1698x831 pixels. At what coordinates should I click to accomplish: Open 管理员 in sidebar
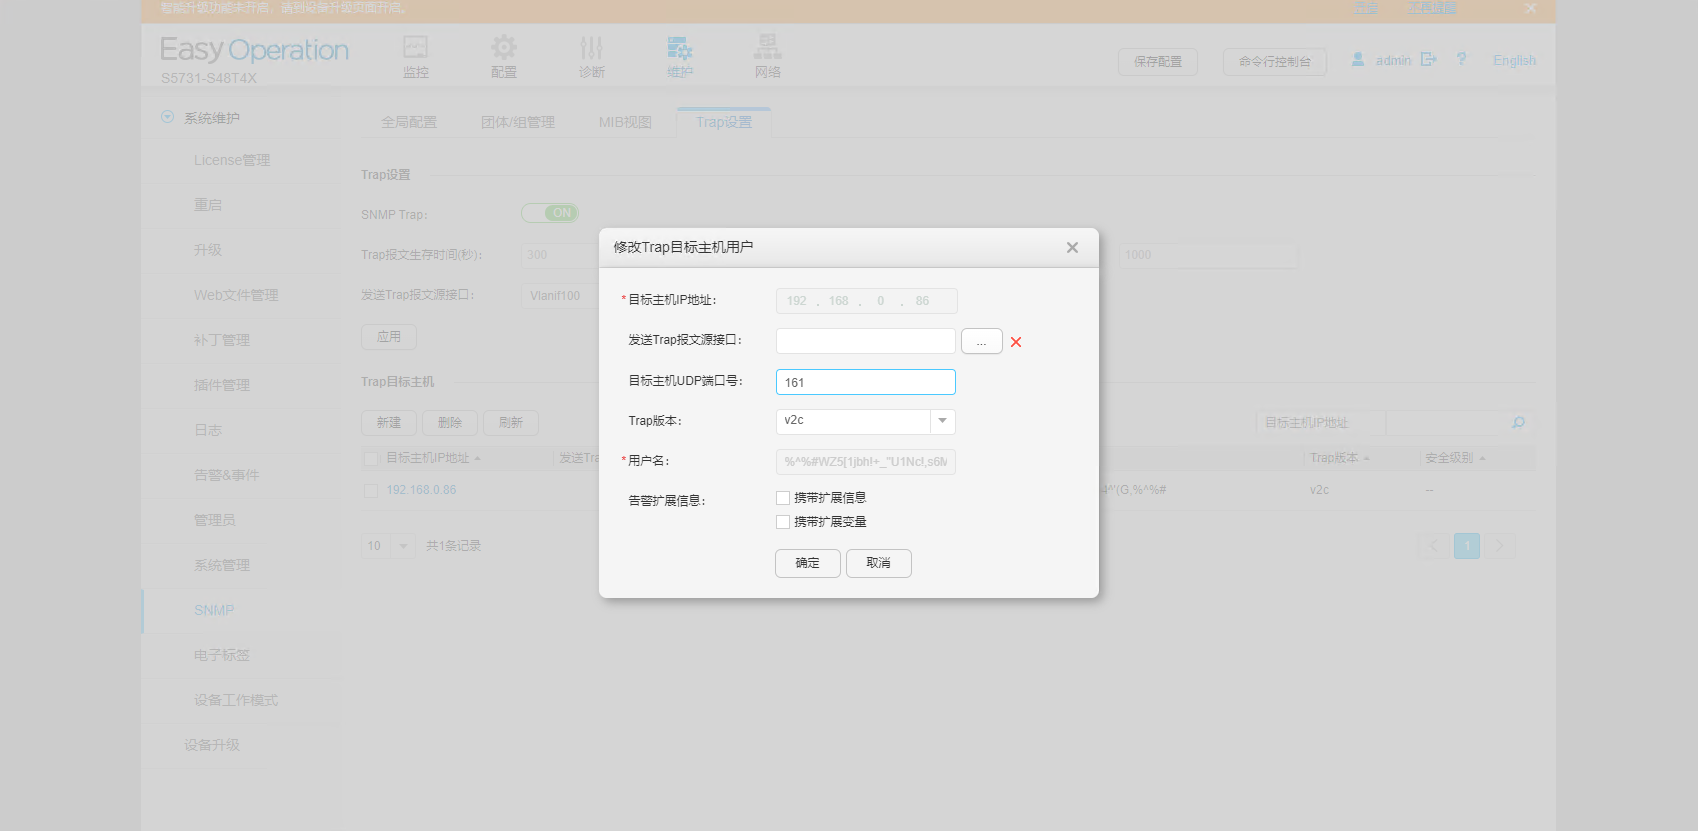click(x=215, y=520)
